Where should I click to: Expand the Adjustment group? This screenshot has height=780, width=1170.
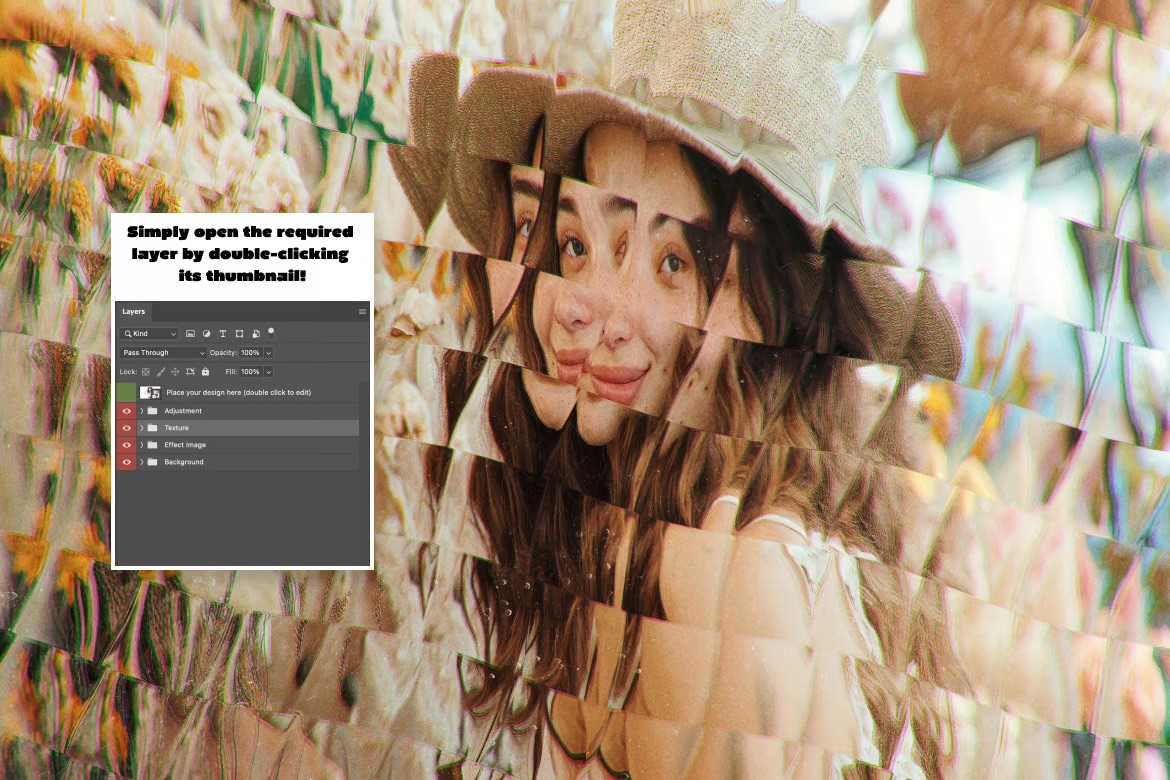pos(141,411)
